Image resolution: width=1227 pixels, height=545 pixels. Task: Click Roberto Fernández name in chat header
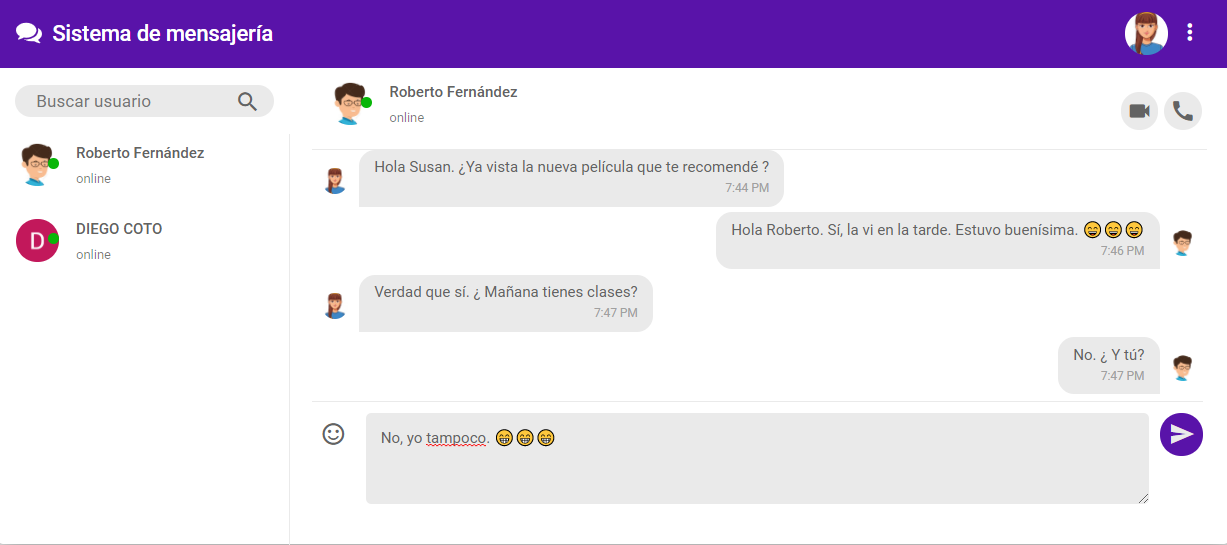click(453, 92)
